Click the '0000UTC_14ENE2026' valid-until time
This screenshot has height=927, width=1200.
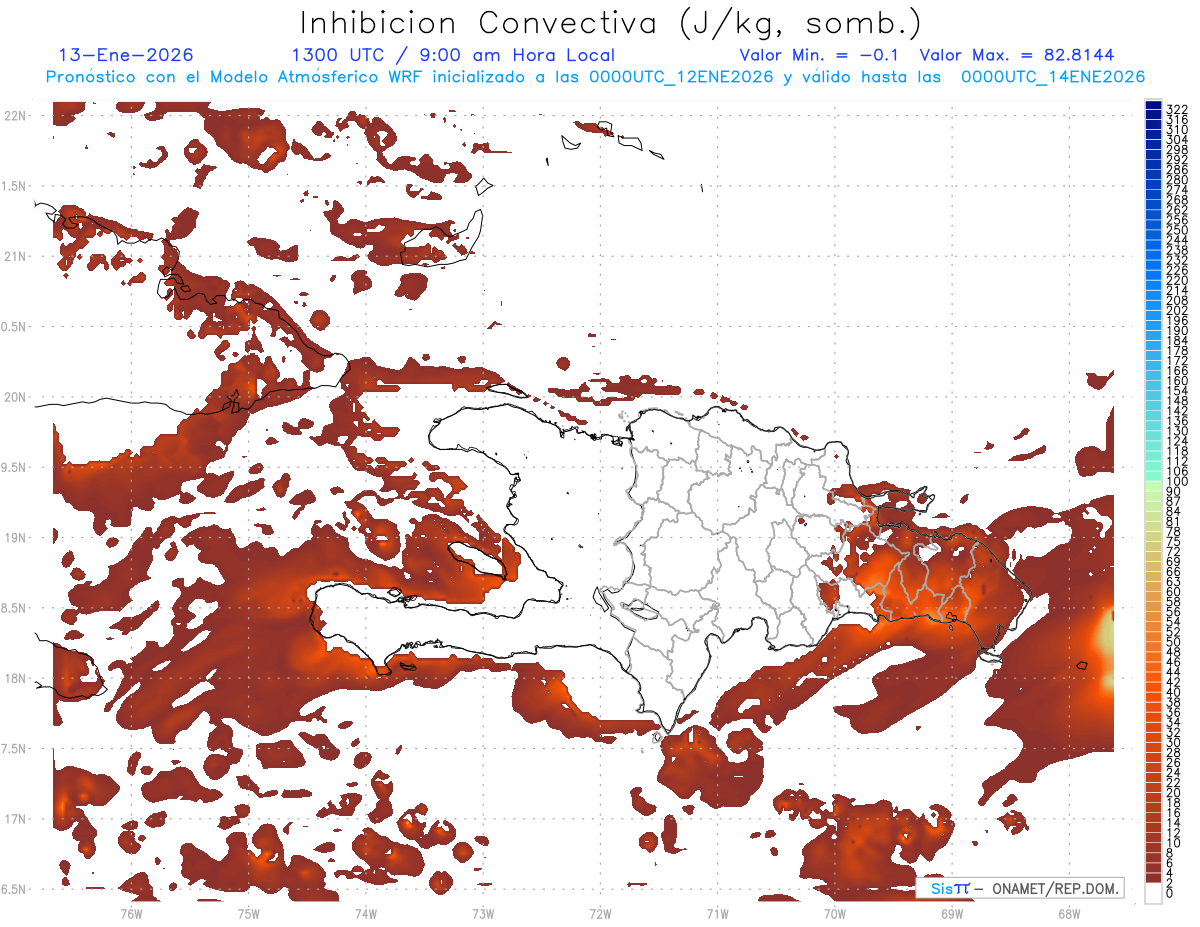1053,77
